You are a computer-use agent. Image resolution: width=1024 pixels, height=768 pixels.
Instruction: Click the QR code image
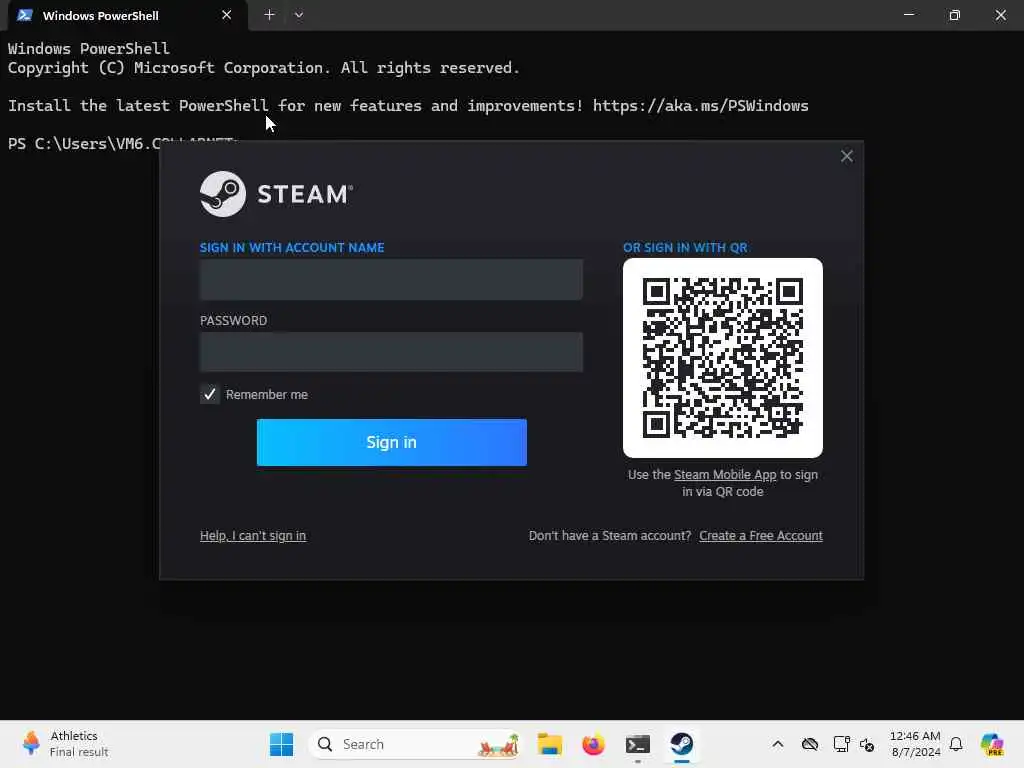click(722, 358)
